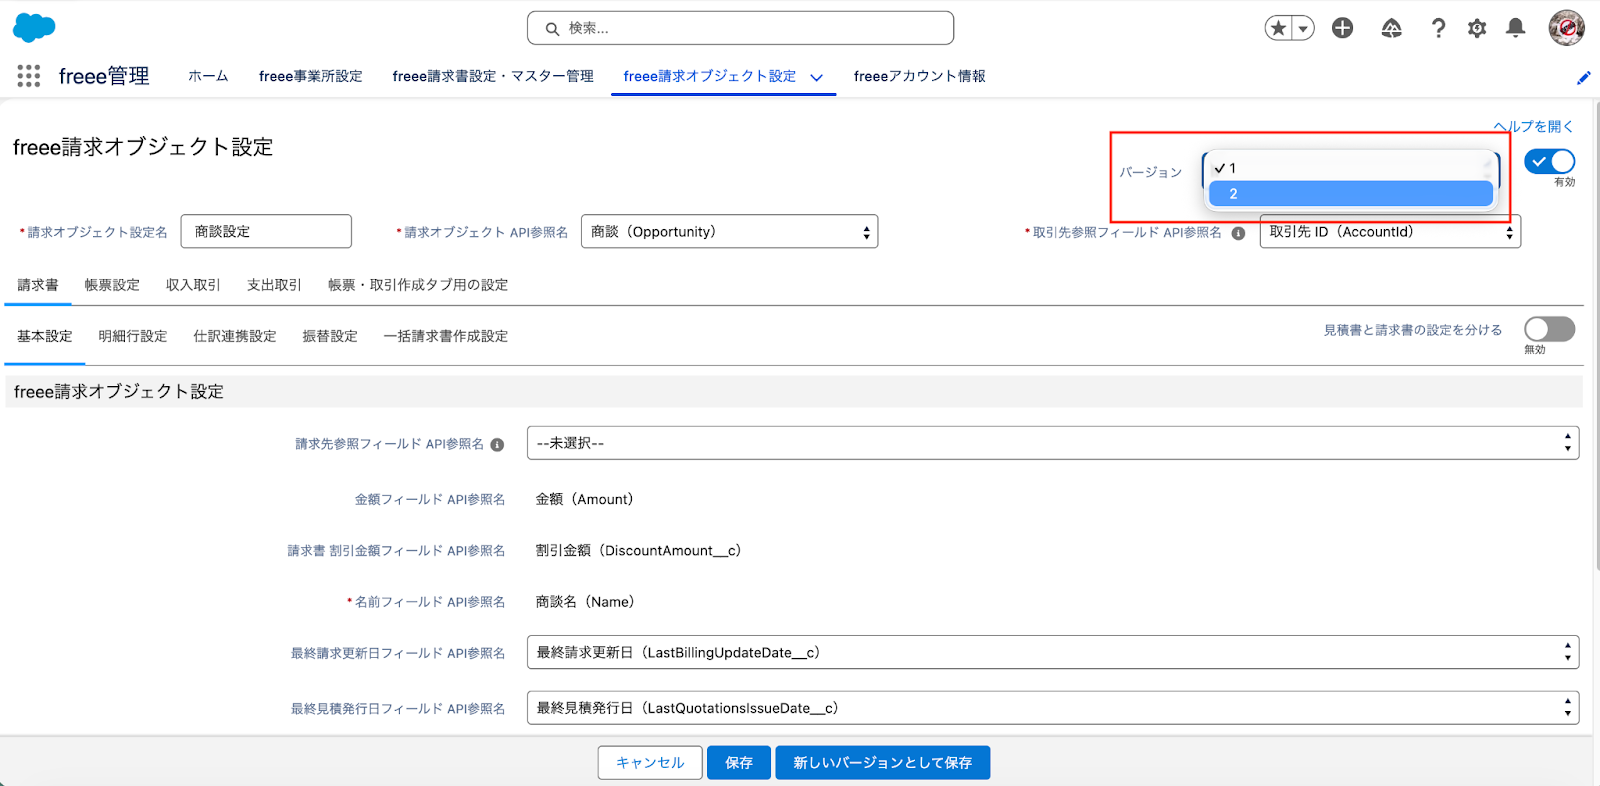Open the 最終見積発行日フィールド API参照名 dropdown
Image resolution: width=1600 pixels, height=786 pixels.
tap(1053, 708)
